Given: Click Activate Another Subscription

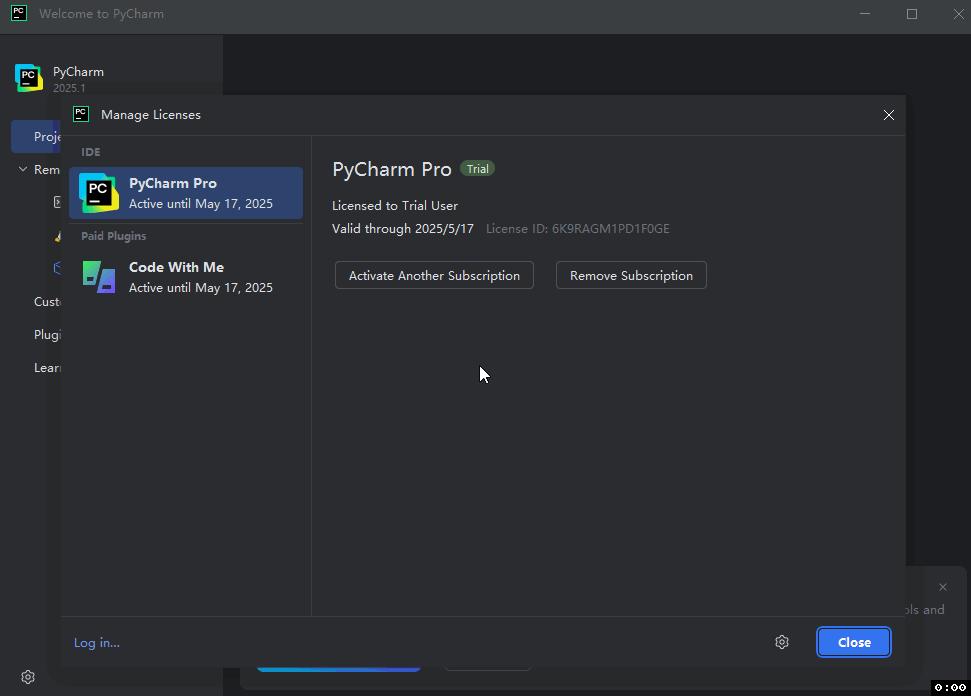Looking at the screenshot, I should [x=433, y=275].
